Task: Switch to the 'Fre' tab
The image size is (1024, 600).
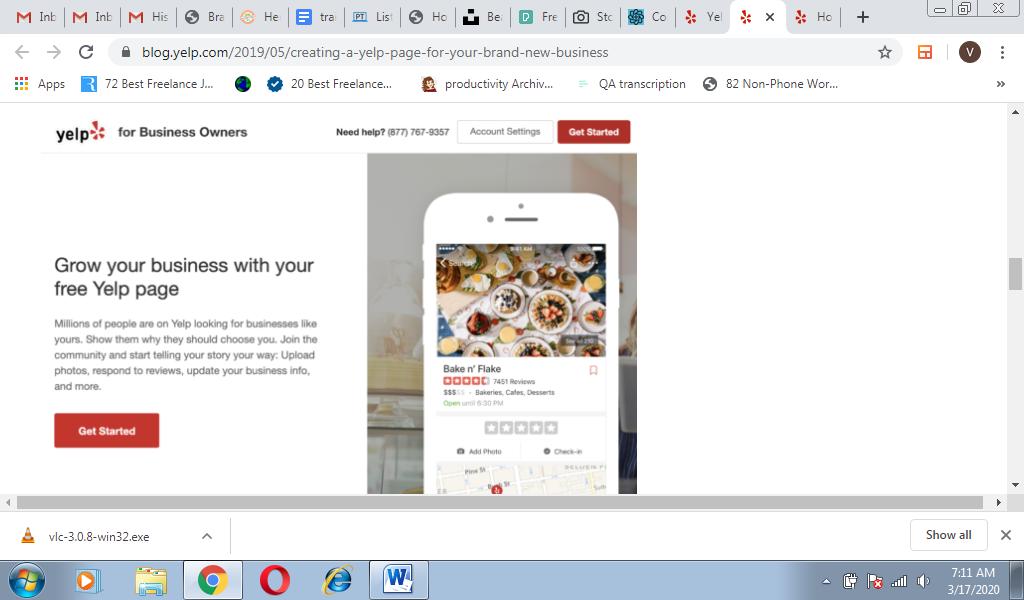Action: [x=539, y=17]
